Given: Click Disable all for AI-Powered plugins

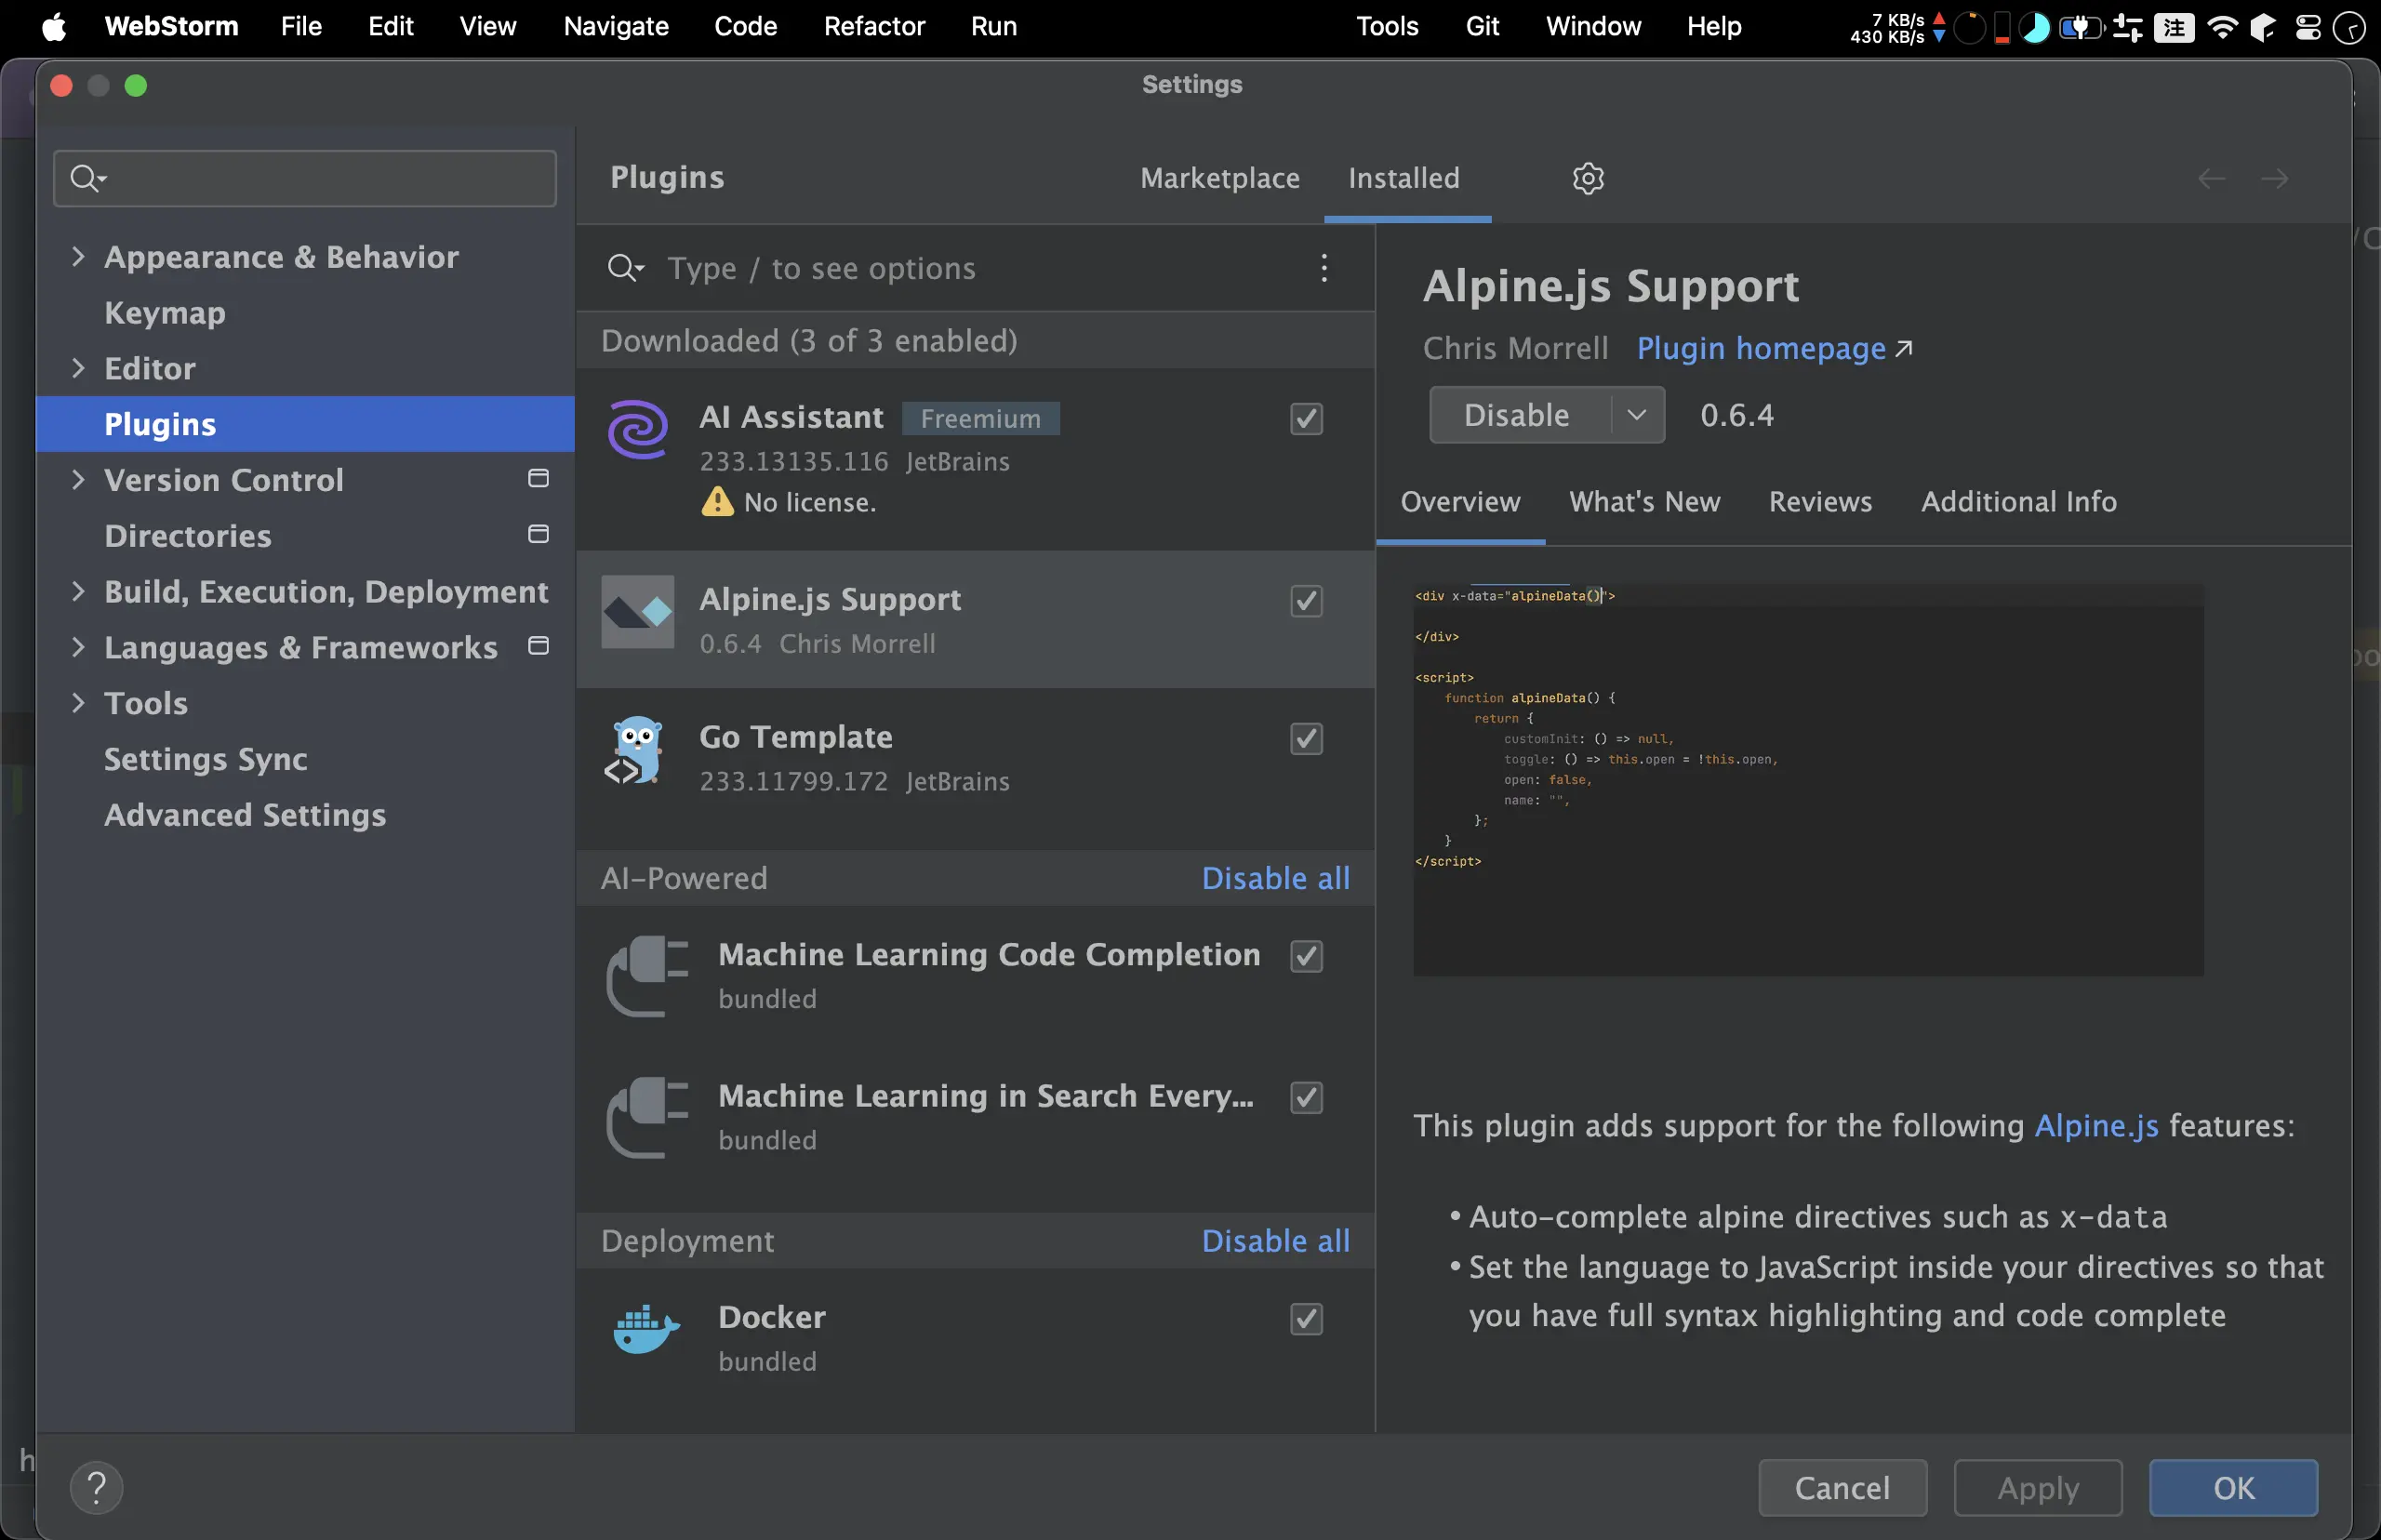Looking at the screenshot, I should click(1275, 878).
